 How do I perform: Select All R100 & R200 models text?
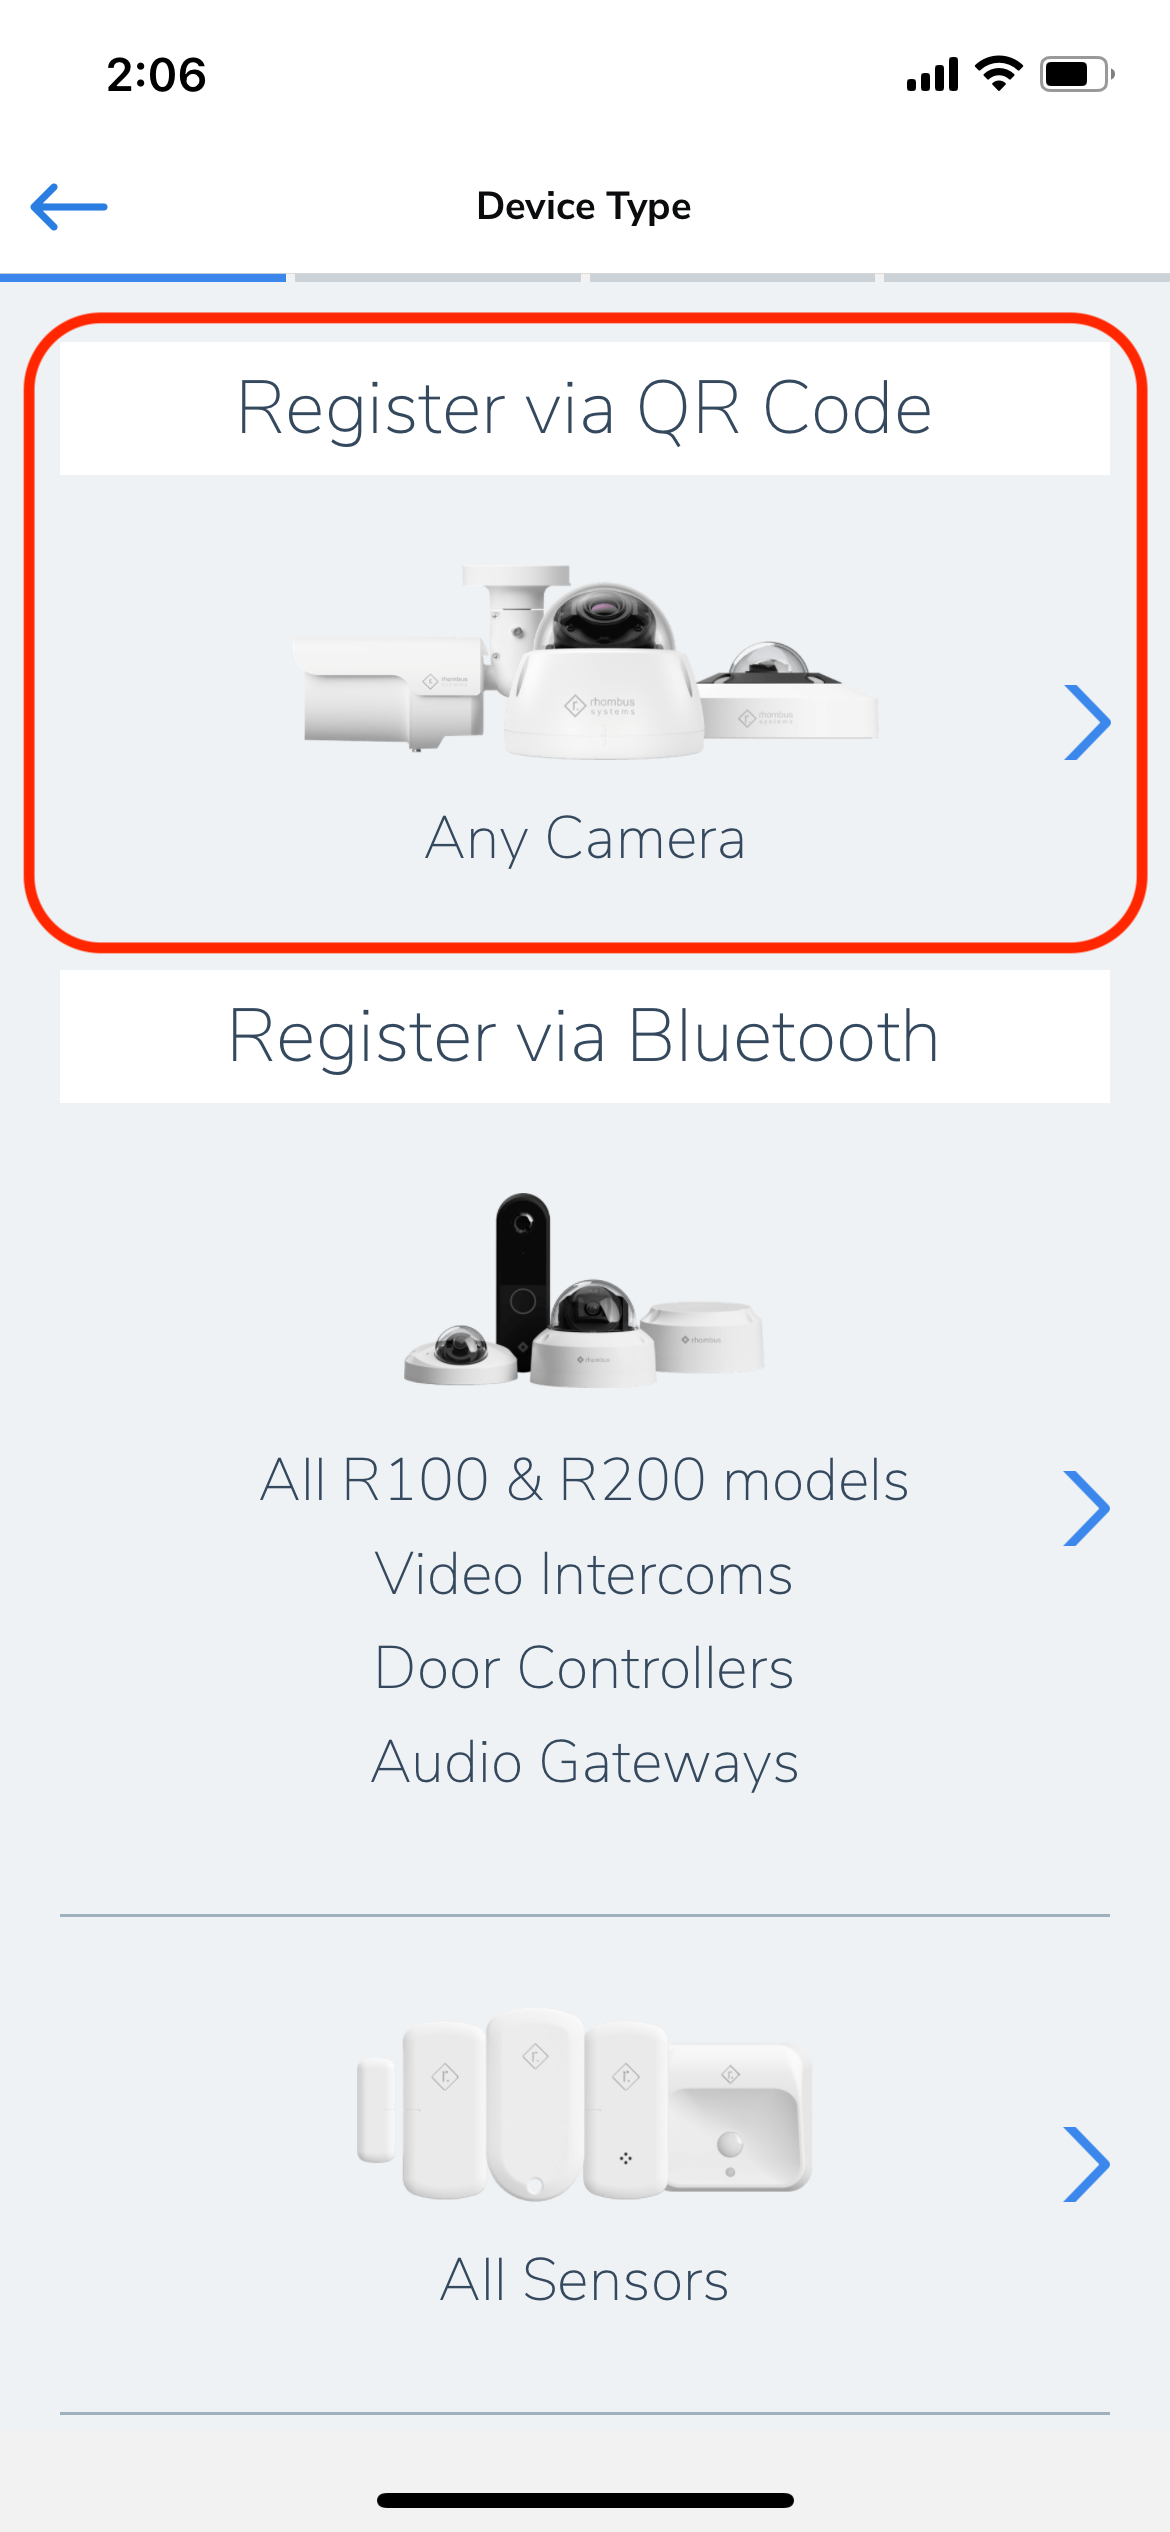click(585, 1480)
